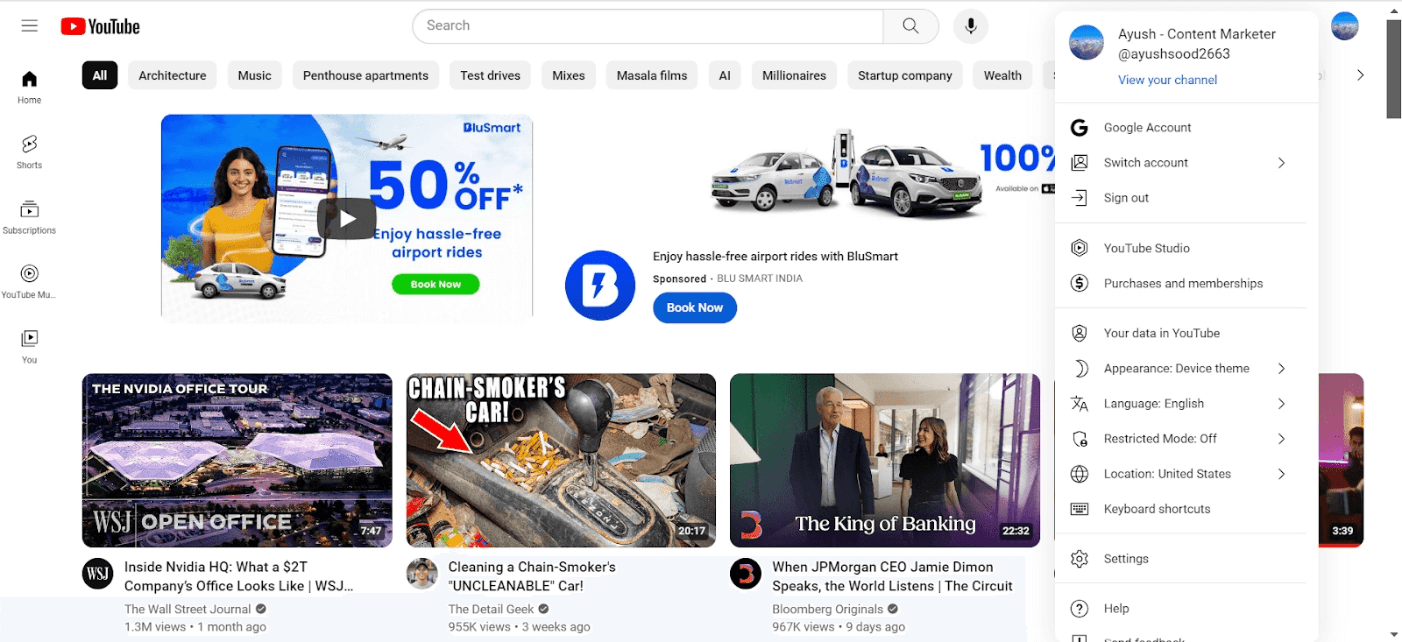Select the Masala films chip
This screenshot has height=642, width=1402.
(x=652, y=75)
